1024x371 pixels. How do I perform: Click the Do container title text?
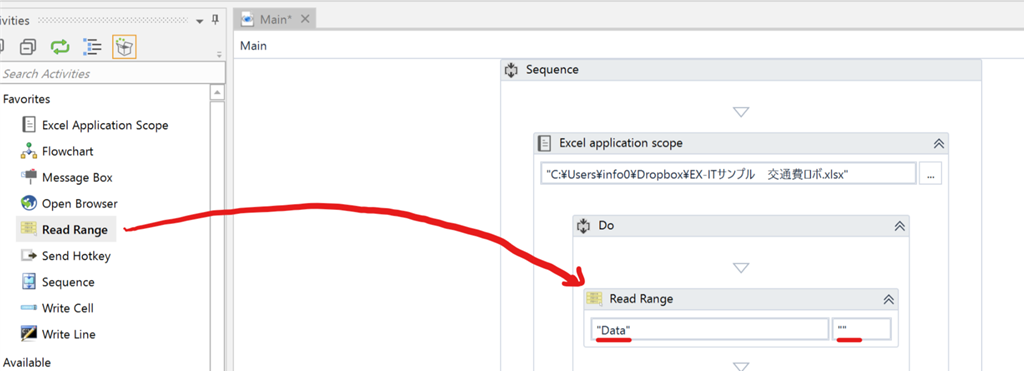coord(606,225)
